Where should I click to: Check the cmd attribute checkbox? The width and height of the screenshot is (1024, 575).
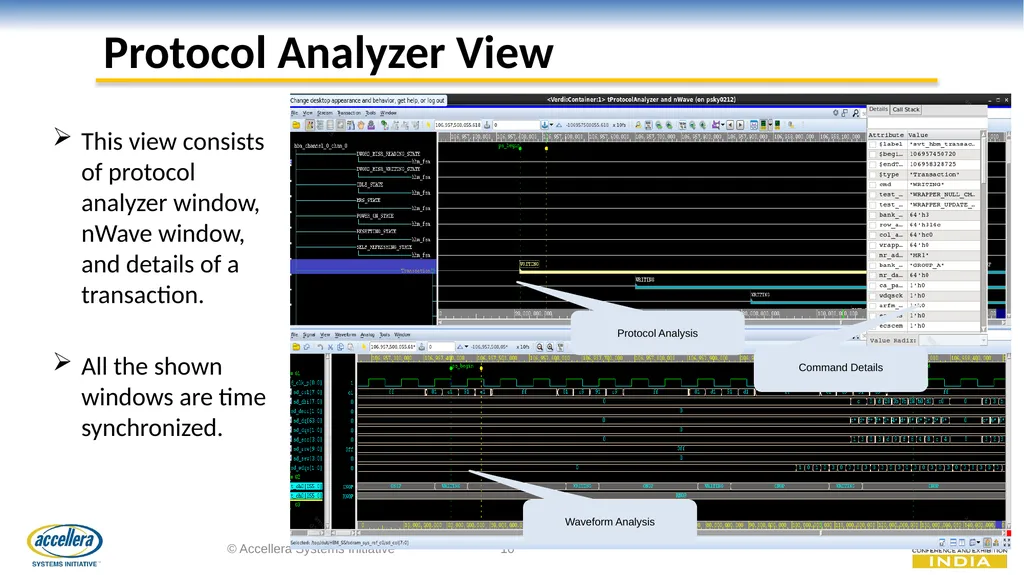click(873, 184)
